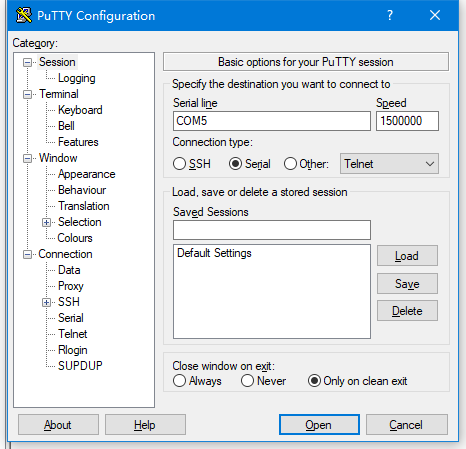Set close window on exit to Always

point(179,381)
